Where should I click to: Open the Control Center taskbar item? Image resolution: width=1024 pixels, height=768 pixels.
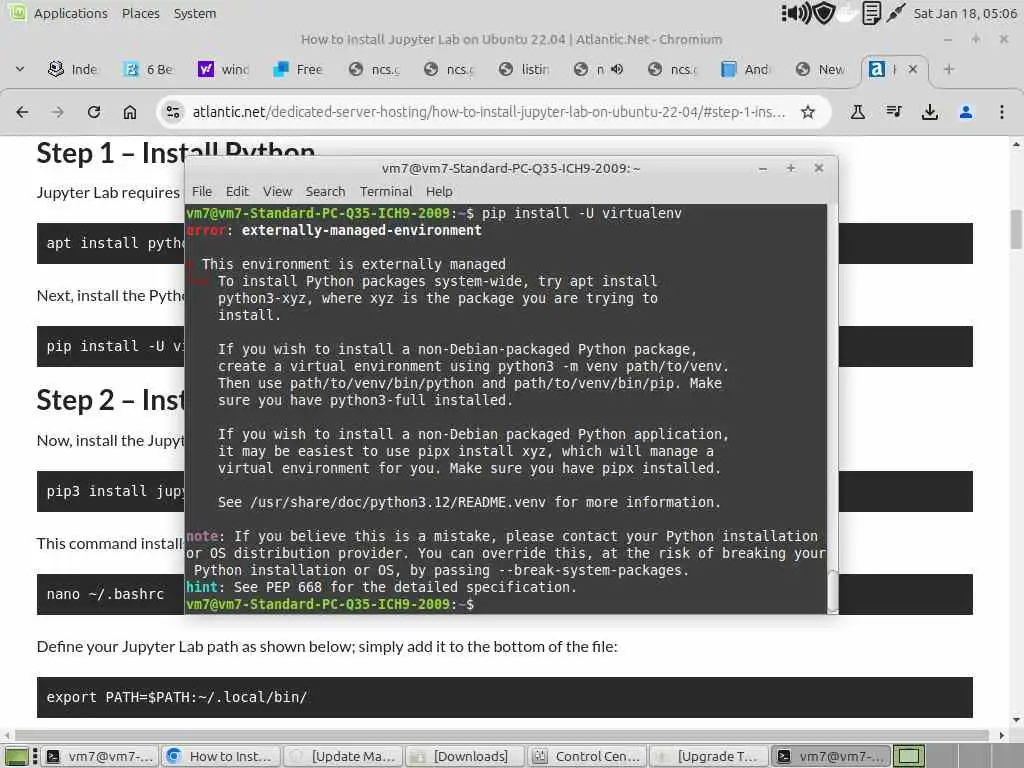click(587, 756)
